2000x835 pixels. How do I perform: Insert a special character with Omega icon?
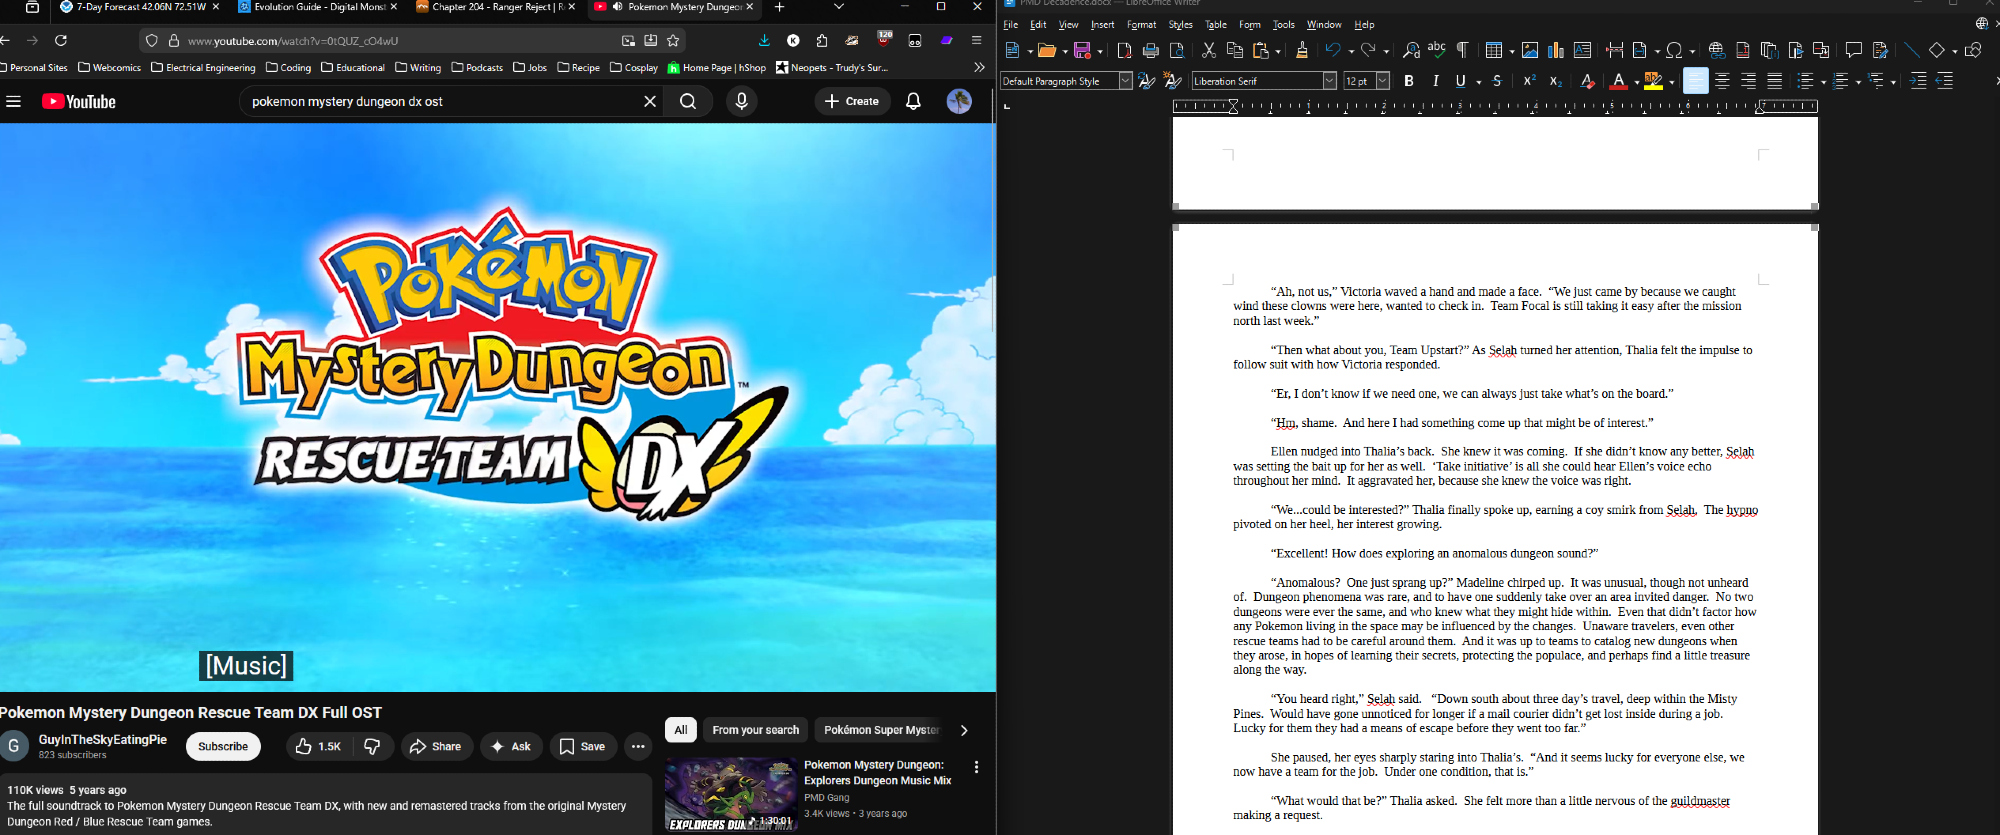1674,50
